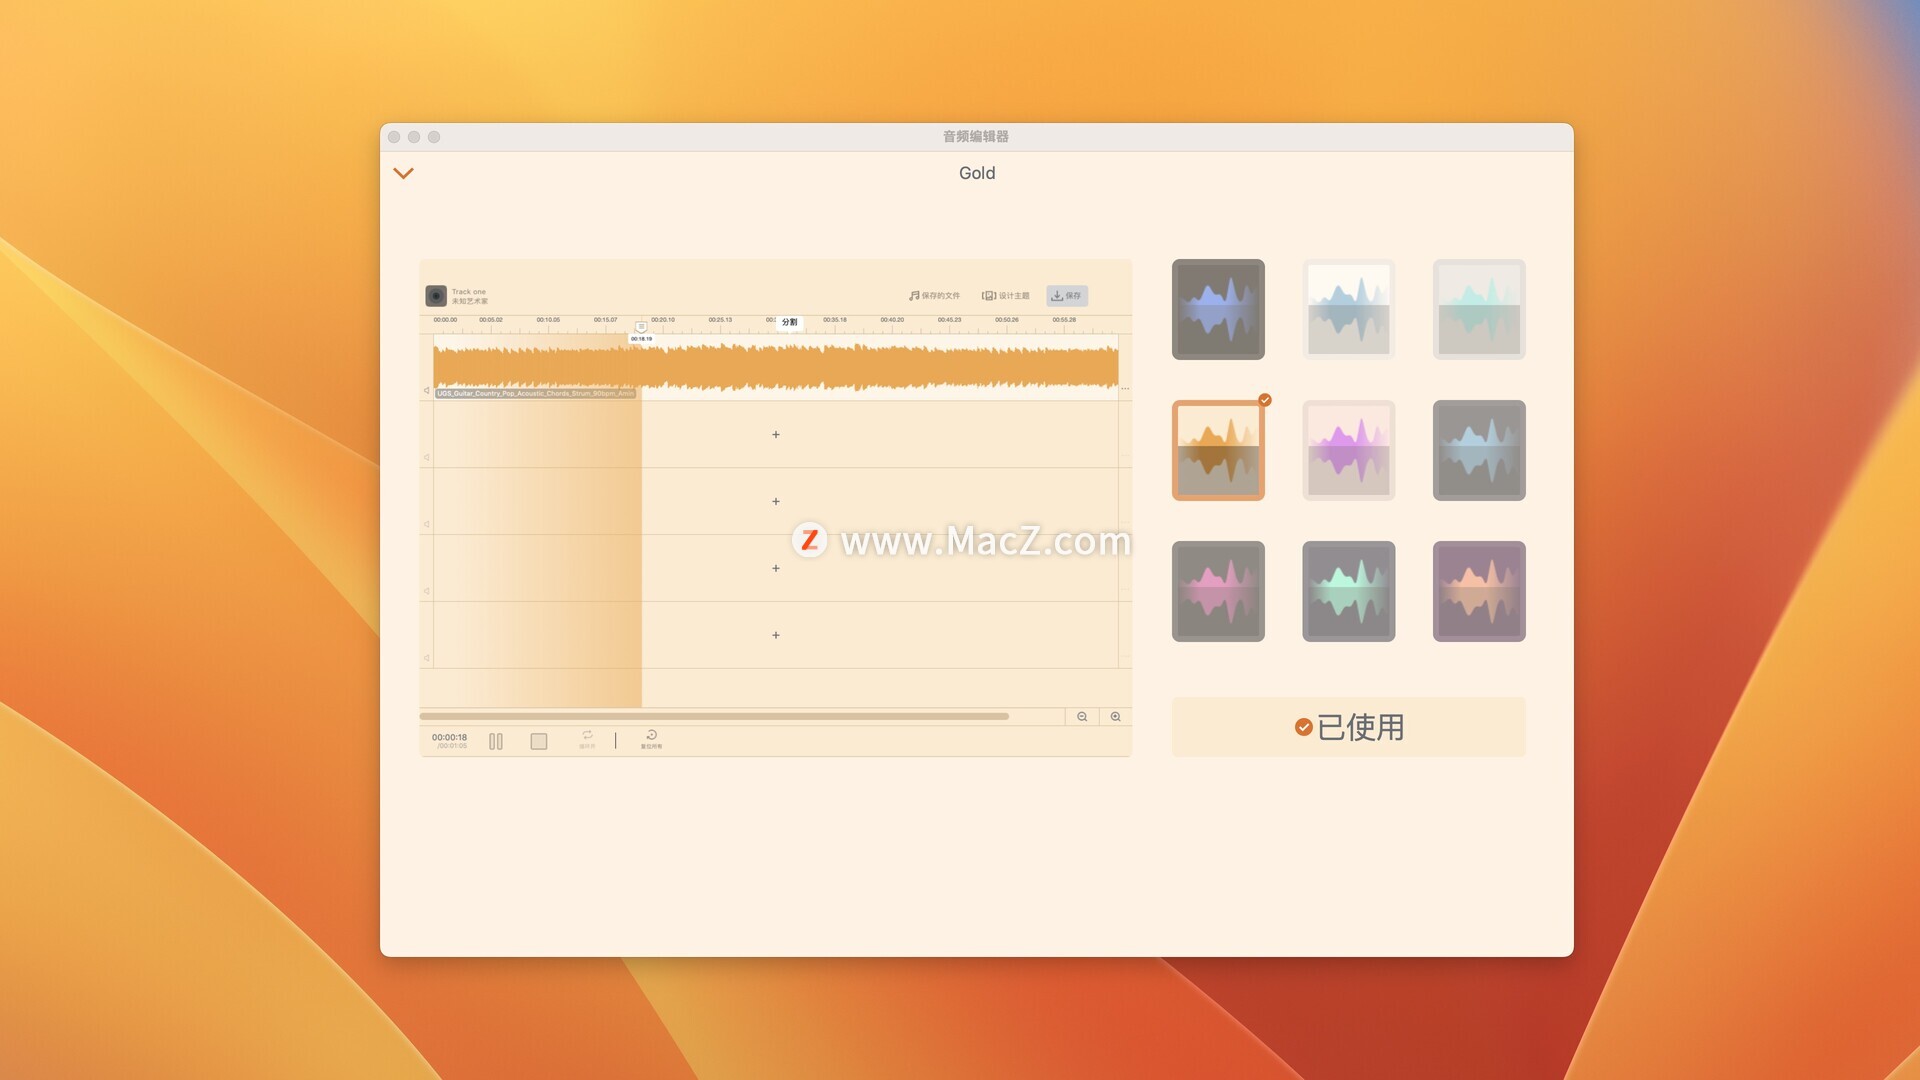The image size is (1920, 1080).
Task: Select the purple theme with peach waveform
Action: click(x=1479, y=591)
